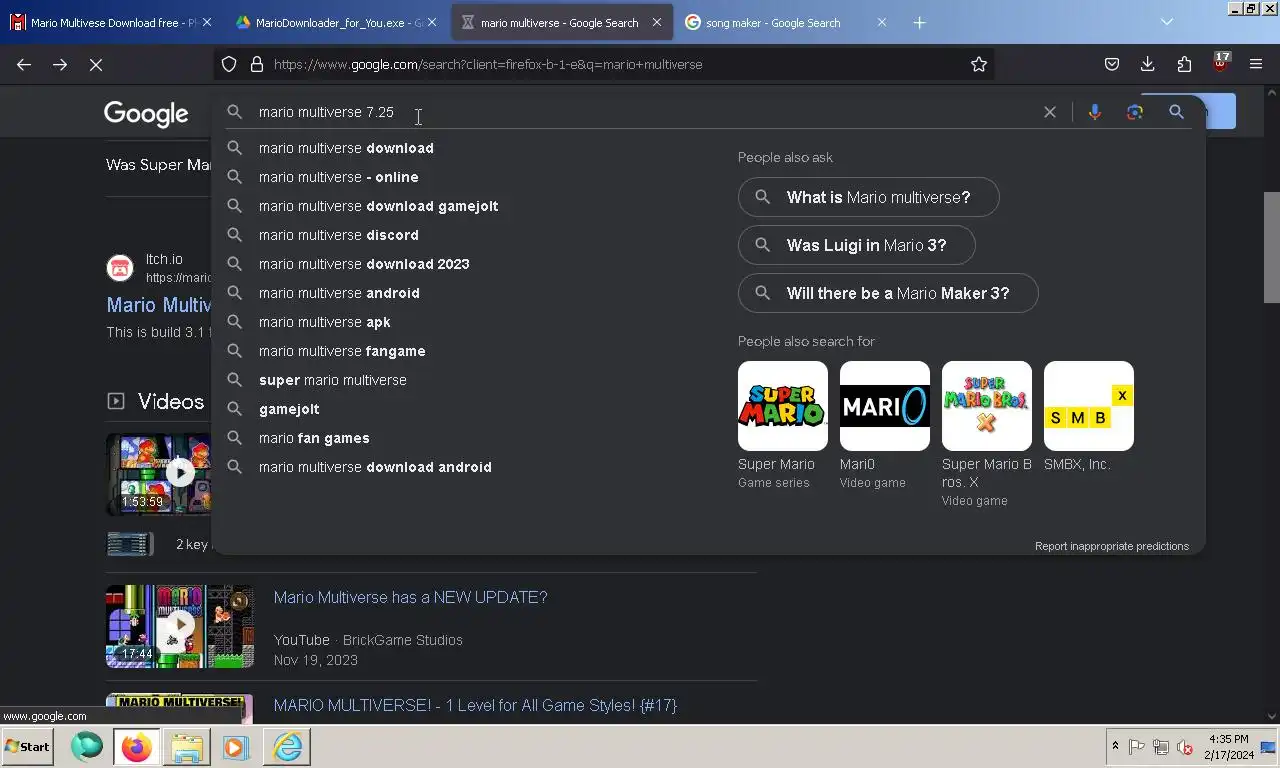Select mario multiverse Google Search tab
This screenshot has width=1280, height=768.
point(559,22)
